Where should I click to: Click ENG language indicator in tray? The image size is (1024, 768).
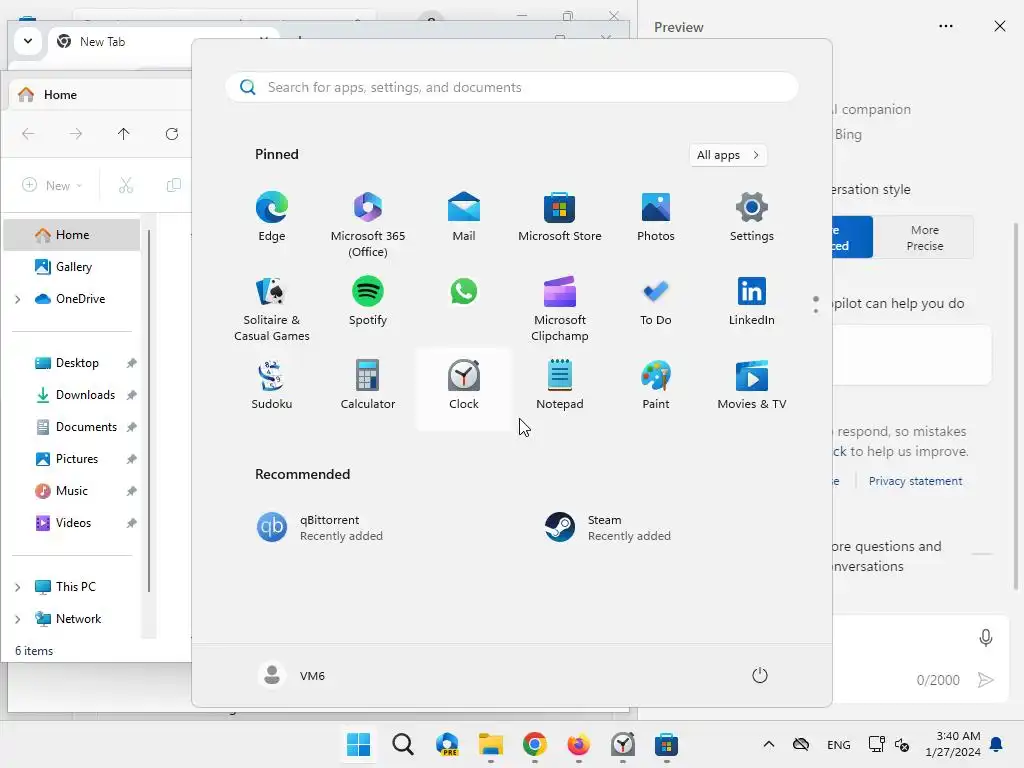839,744
